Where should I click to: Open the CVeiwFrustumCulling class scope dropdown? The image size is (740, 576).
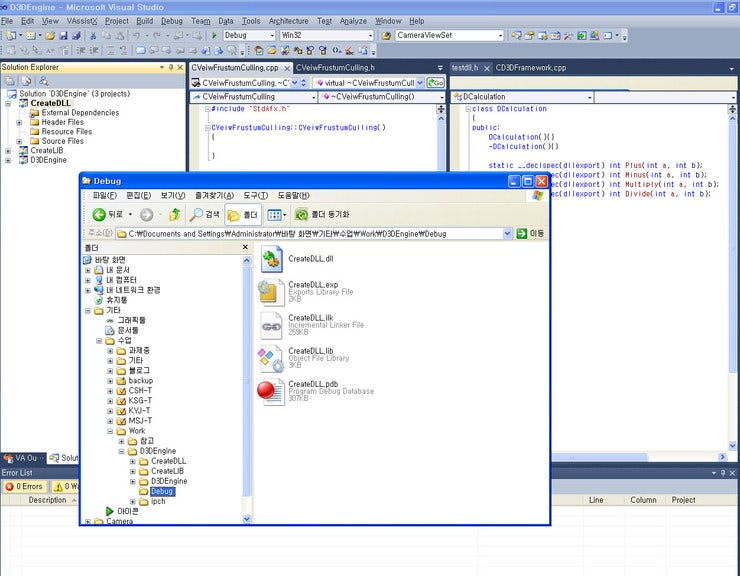pyautogui.click(x=313, y=97)
